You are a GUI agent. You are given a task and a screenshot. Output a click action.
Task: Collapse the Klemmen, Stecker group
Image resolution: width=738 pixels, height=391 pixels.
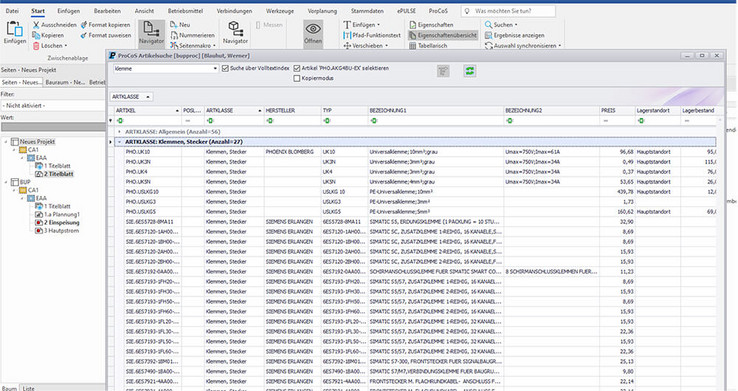120,142
